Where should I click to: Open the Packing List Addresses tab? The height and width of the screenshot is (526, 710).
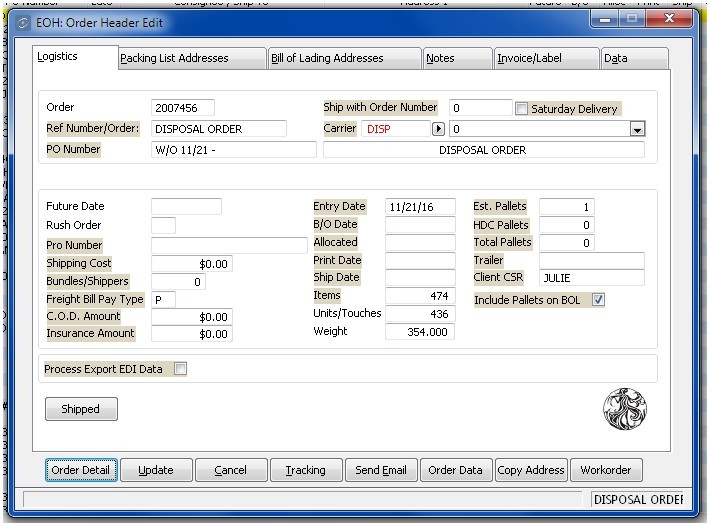192,58
